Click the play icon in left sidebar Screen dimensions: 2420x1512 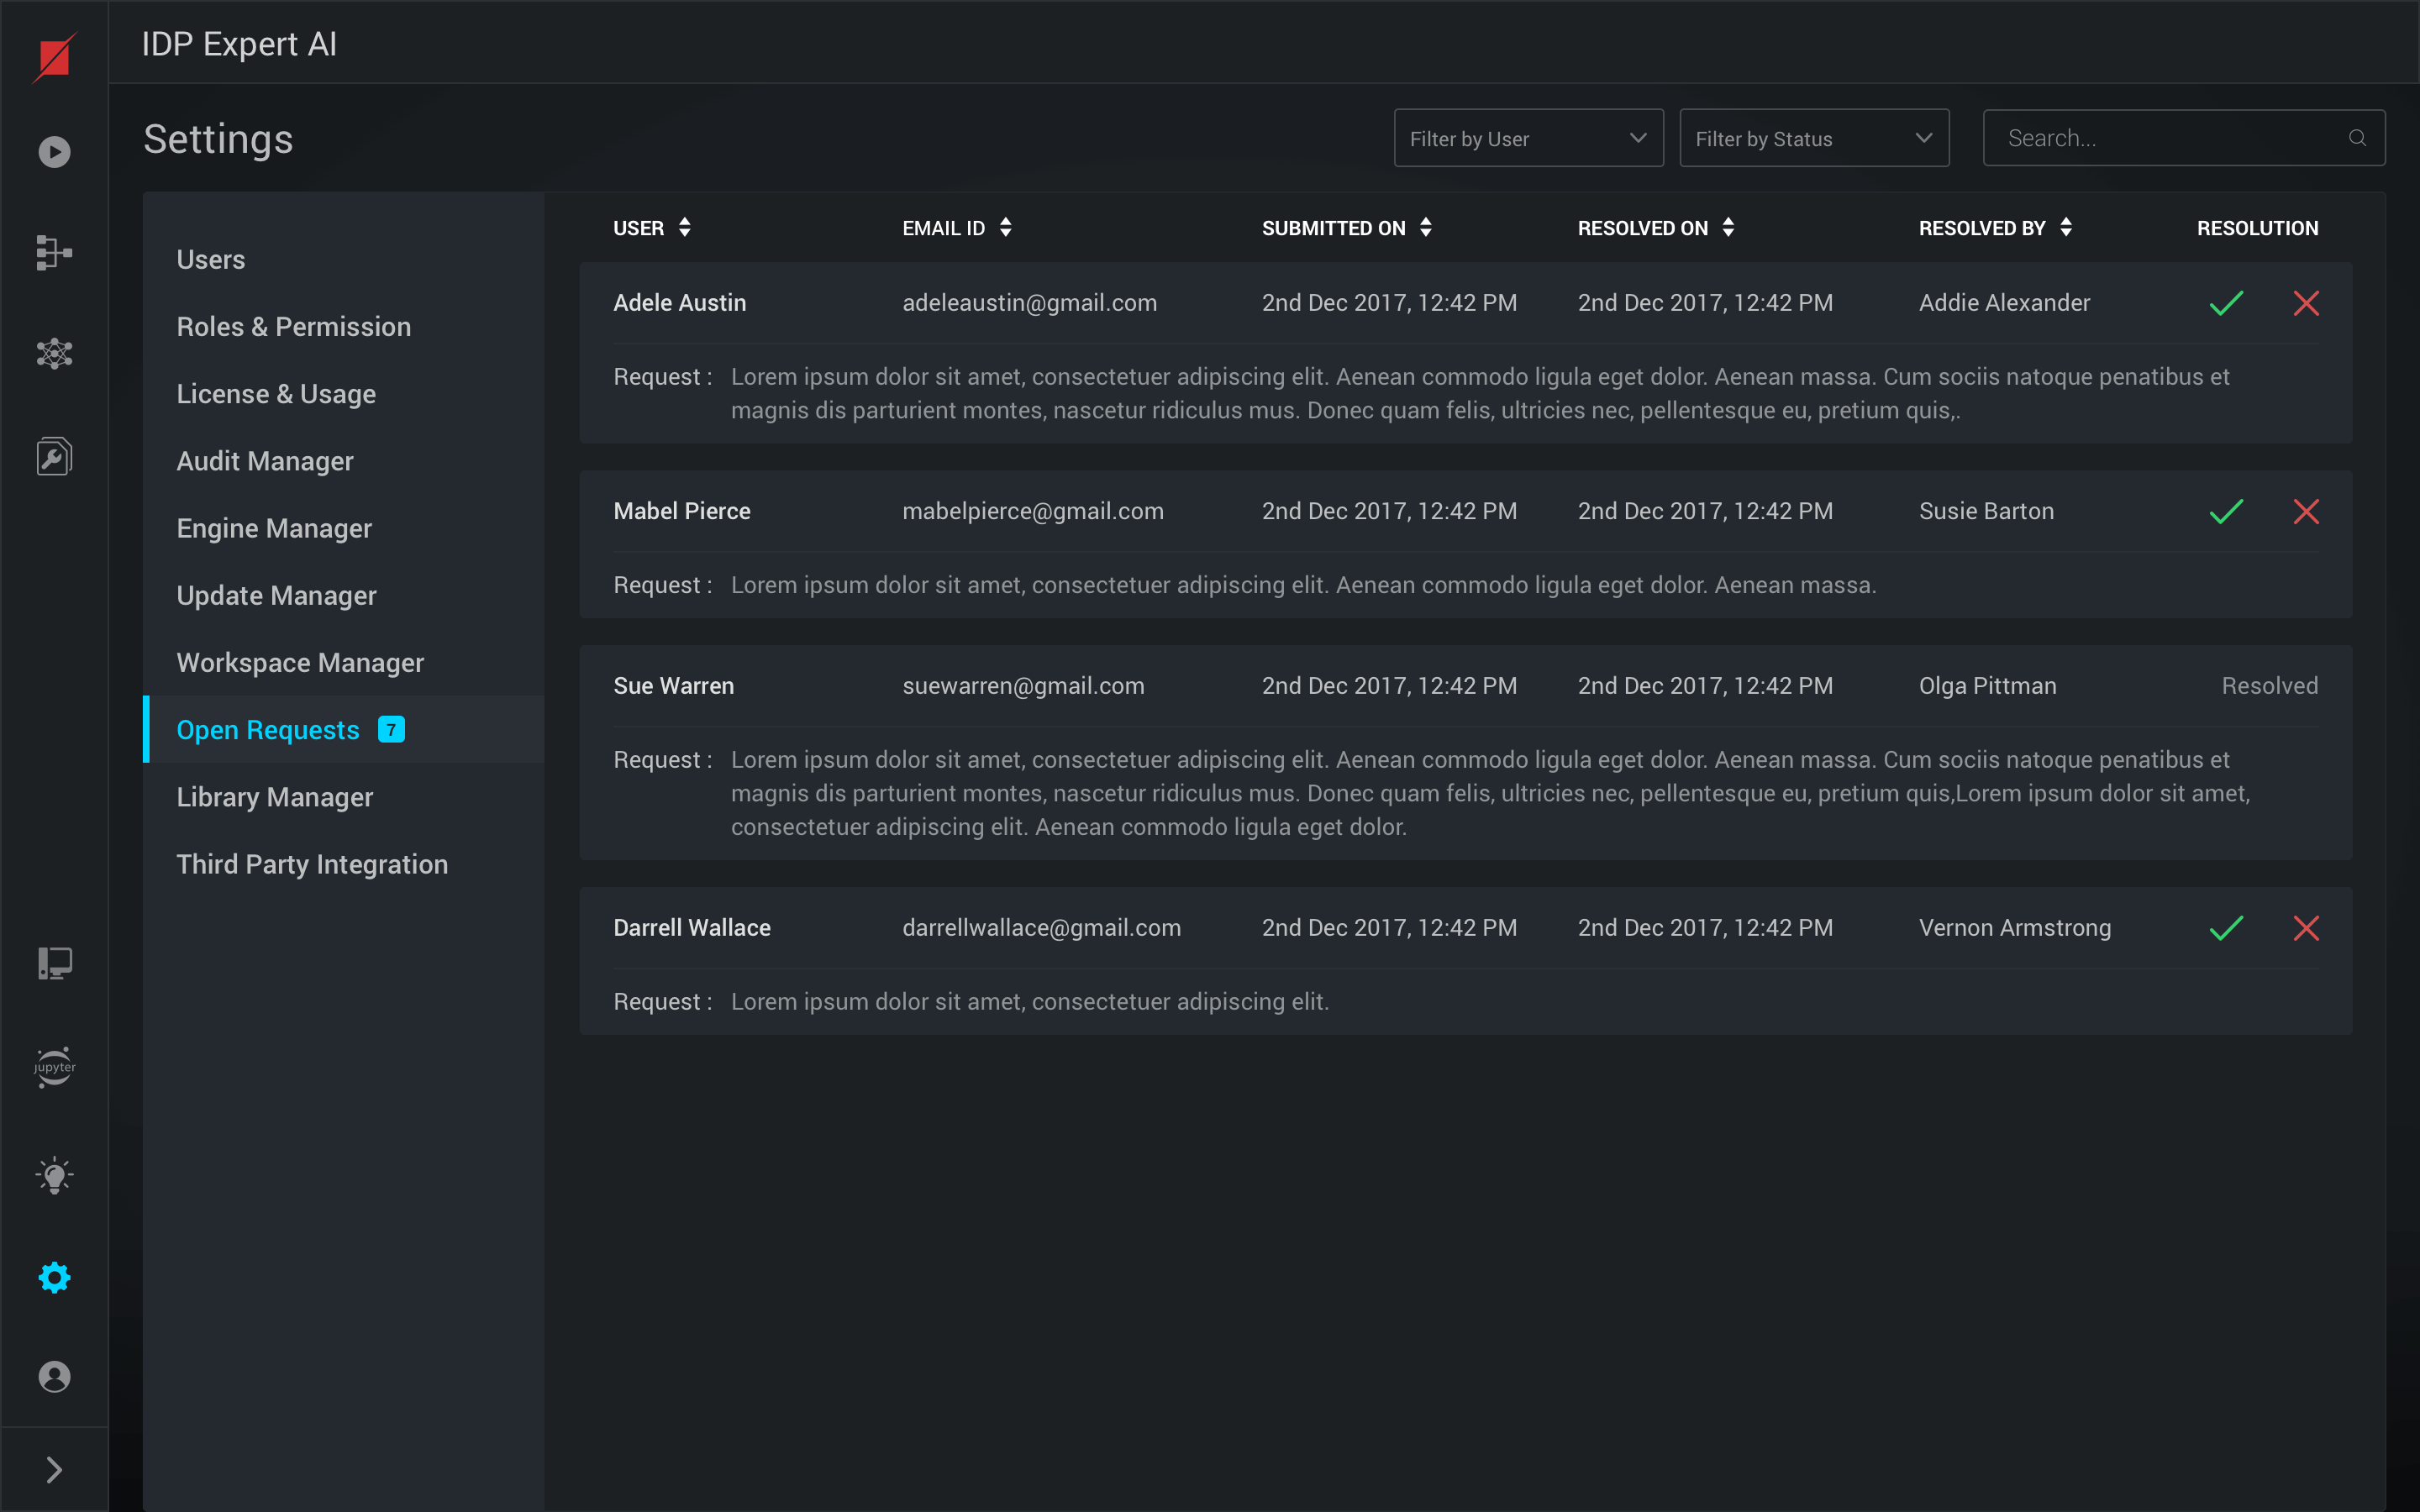[x=54, y=152]
